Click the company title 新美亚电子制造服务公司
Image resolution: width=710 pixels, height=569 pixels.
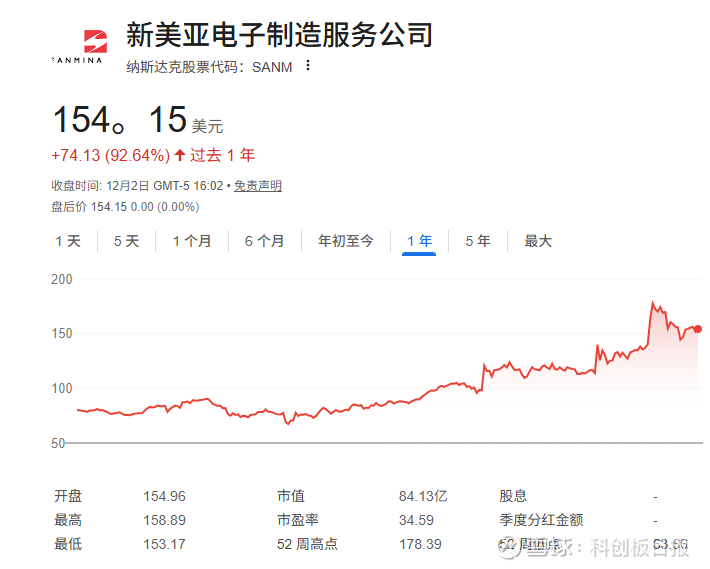pos(279,35)
